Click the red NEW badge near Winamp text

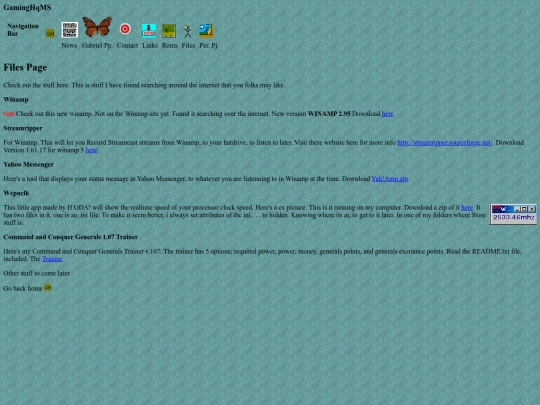point(9,114)
